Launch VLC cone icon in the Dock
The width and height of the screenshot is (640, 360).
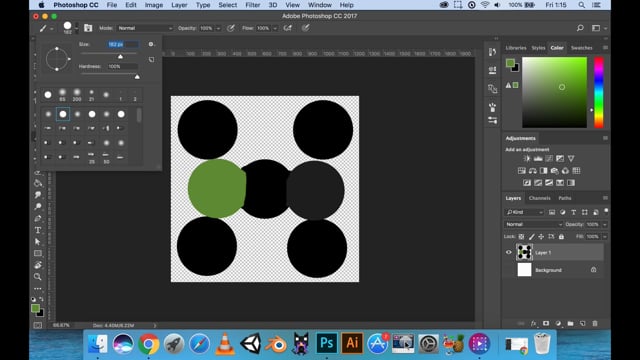tap(224, 344)
